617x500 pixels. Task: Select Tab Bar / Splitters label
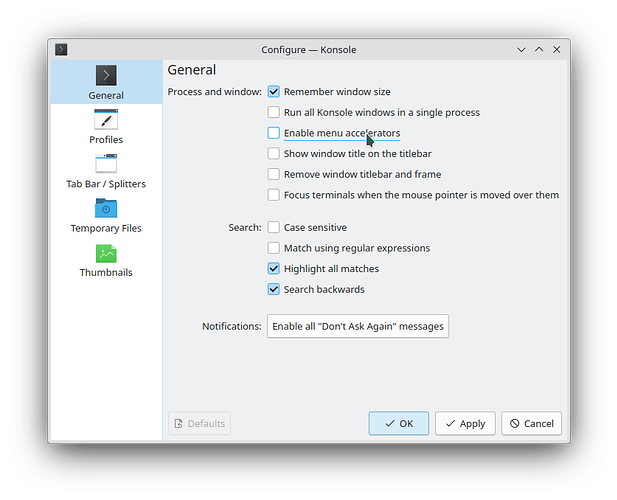106,184
